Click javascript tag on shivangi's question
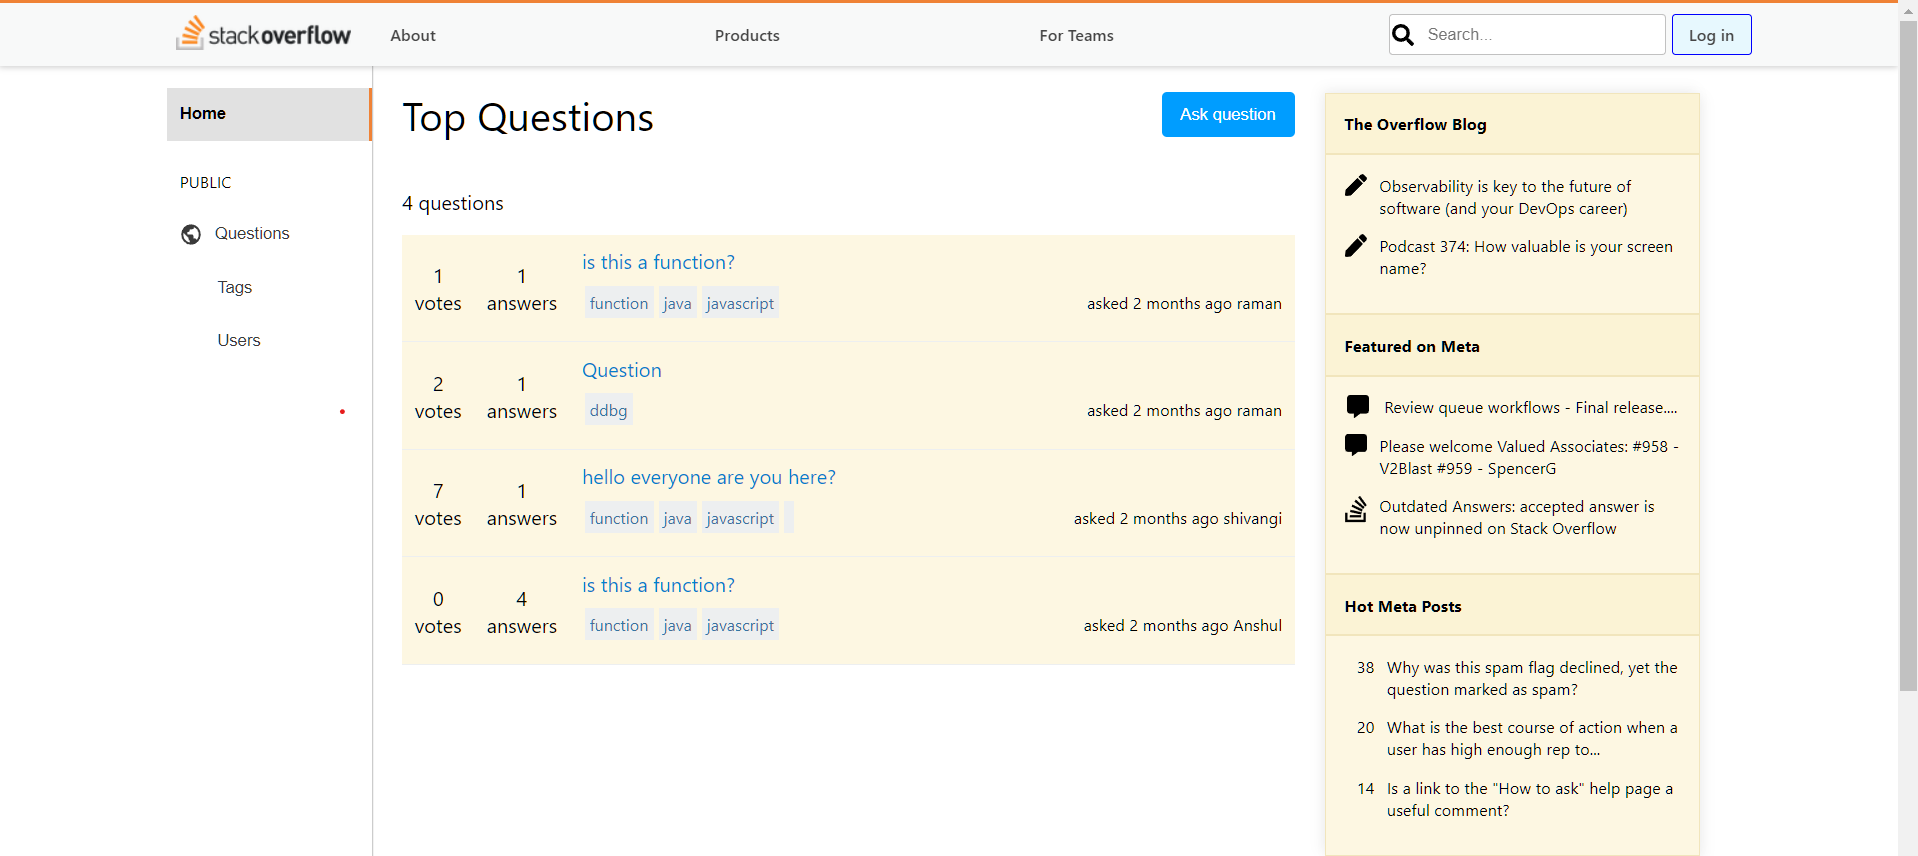Viewport: 1918px width, 856px height. pyautogui.click(x=740, y=518)
